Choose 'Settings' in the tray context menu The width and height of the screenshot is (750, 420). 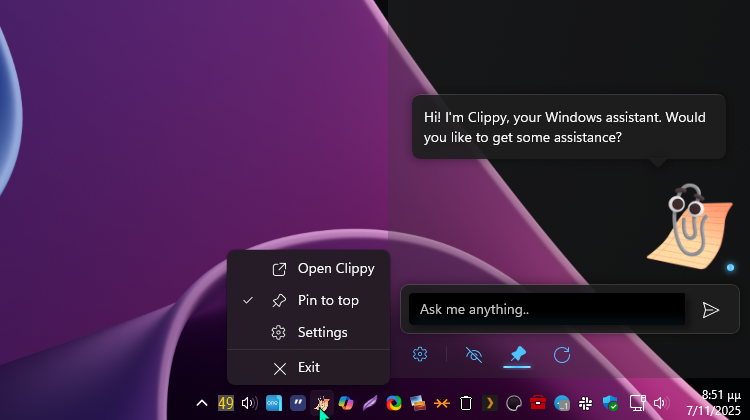click(x=309, y=332)
